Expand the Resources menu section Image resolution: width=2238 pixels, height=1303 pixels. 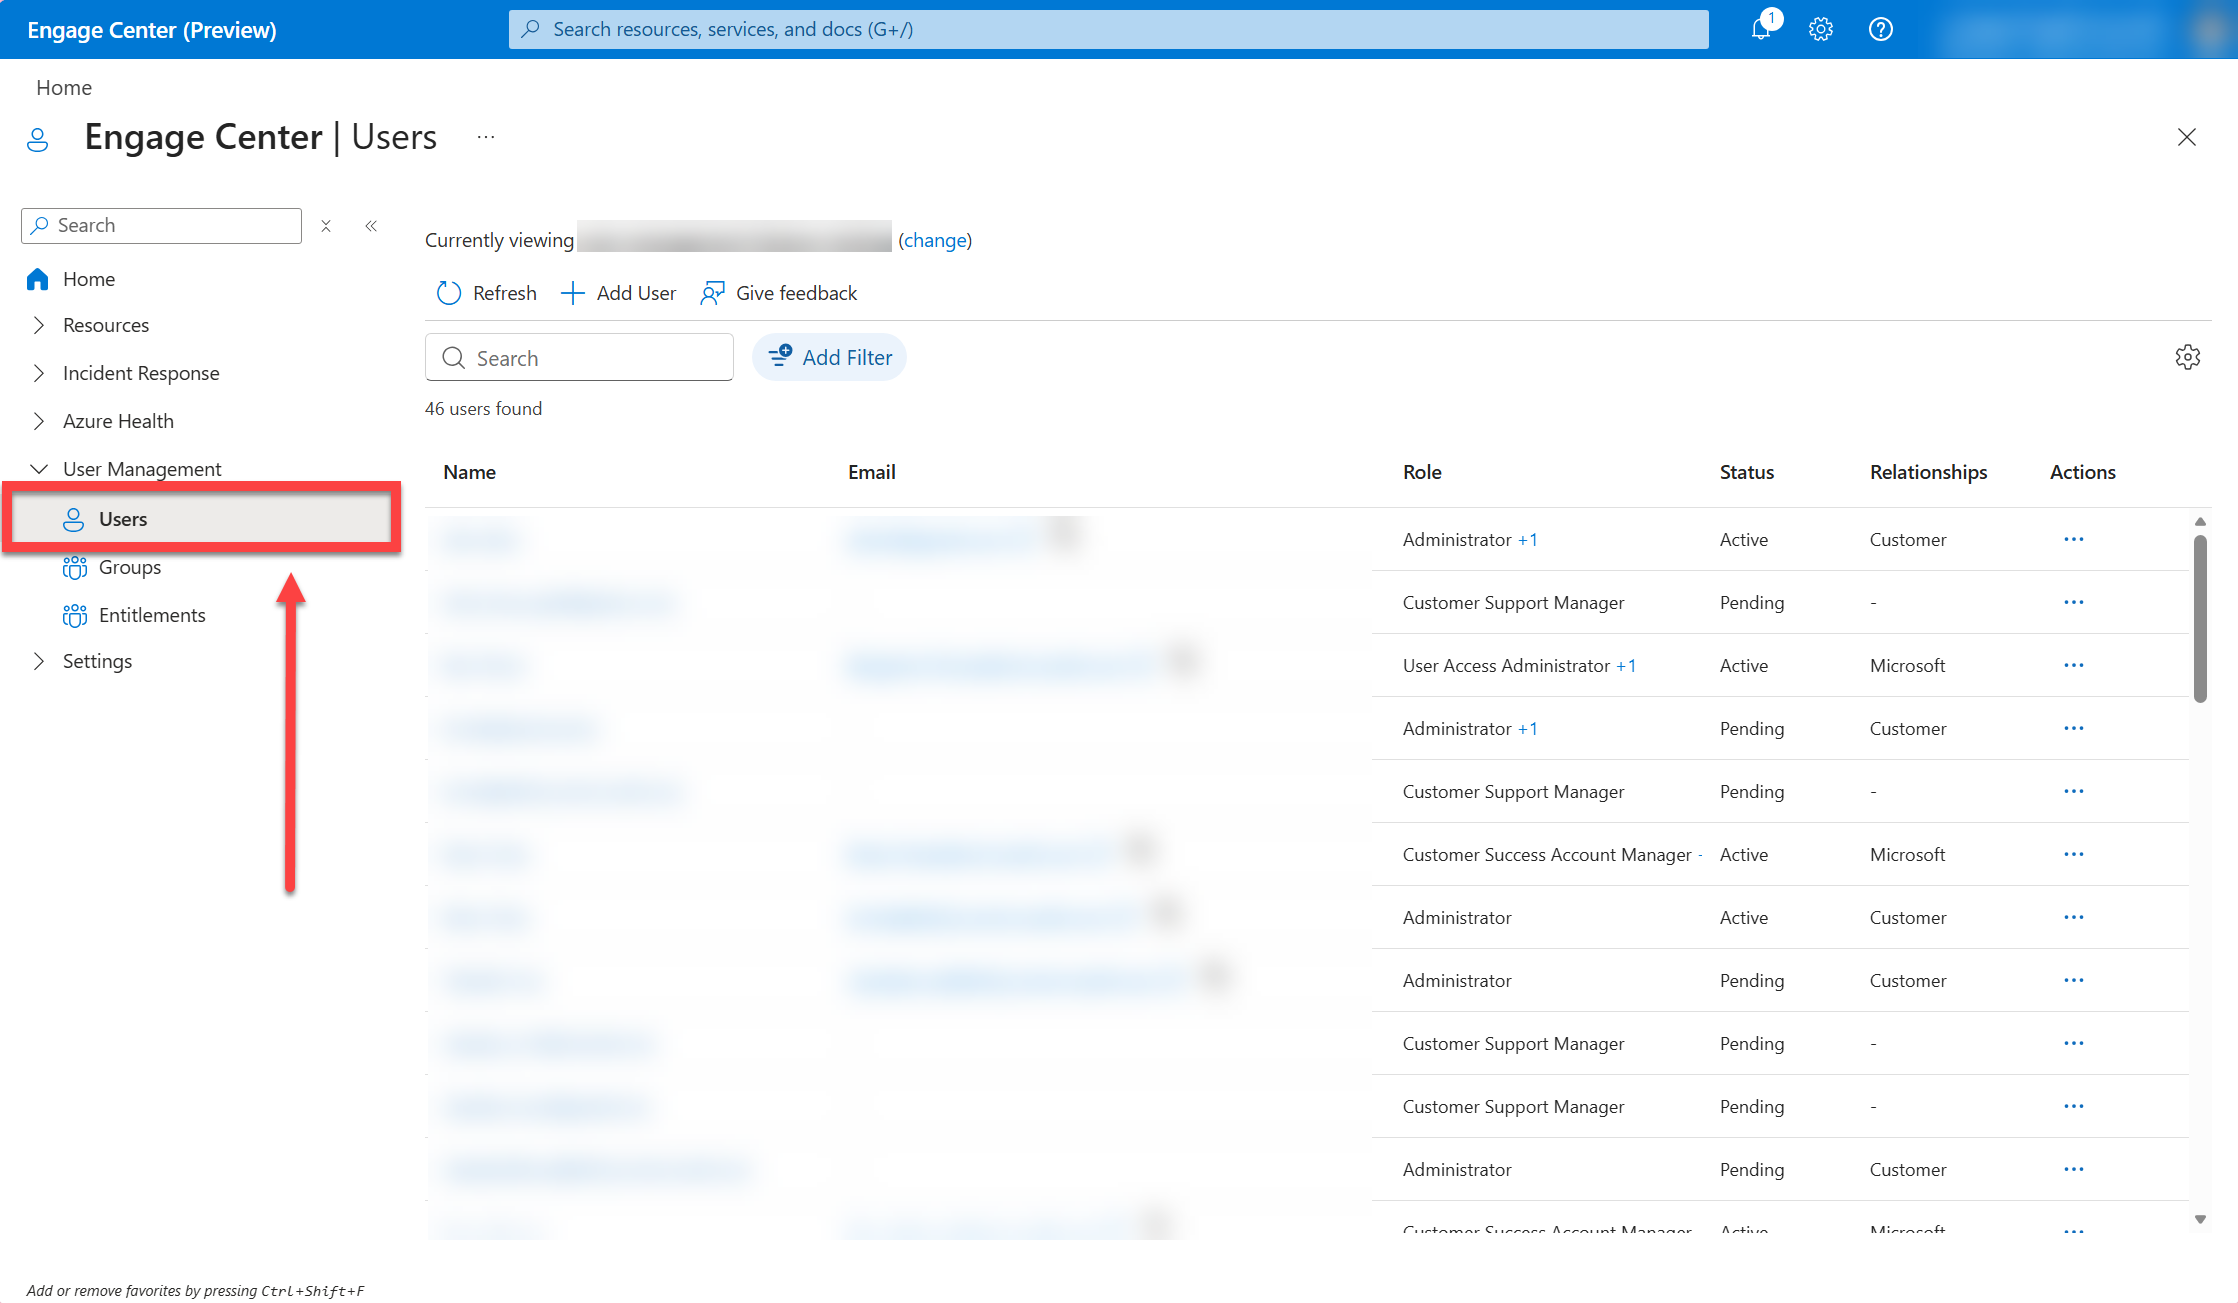coord(38,325)
